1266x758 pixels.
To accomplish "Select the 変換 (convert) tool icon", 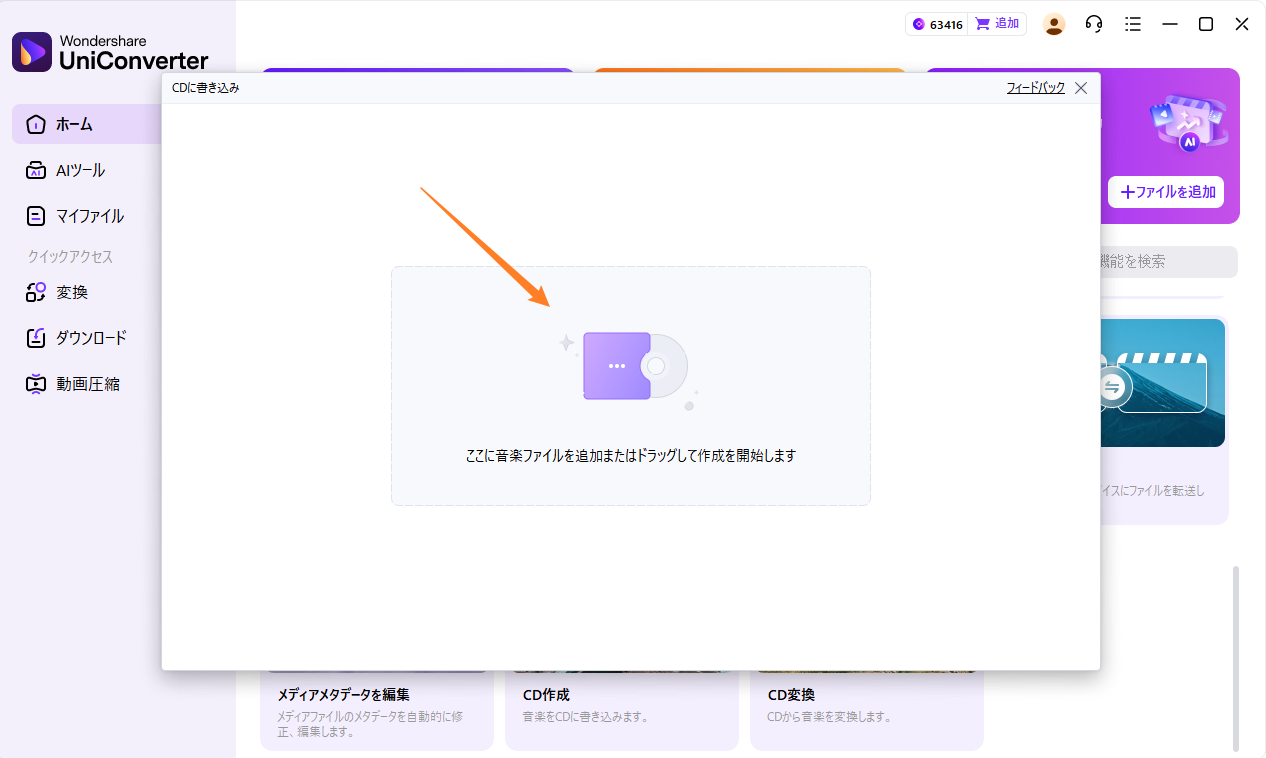I will pyautogui.click(x=34, y=292).
